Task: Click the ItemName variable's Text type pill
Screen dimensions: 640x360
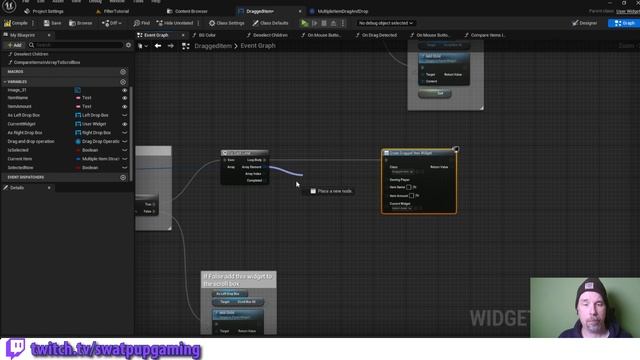Action: (x=83, y=98)
